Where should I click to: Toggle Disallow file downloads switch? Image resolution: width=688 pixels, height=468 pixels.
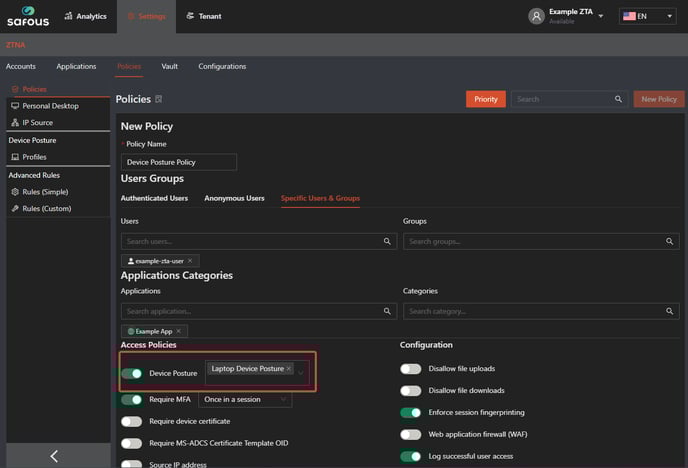point(411,391)
